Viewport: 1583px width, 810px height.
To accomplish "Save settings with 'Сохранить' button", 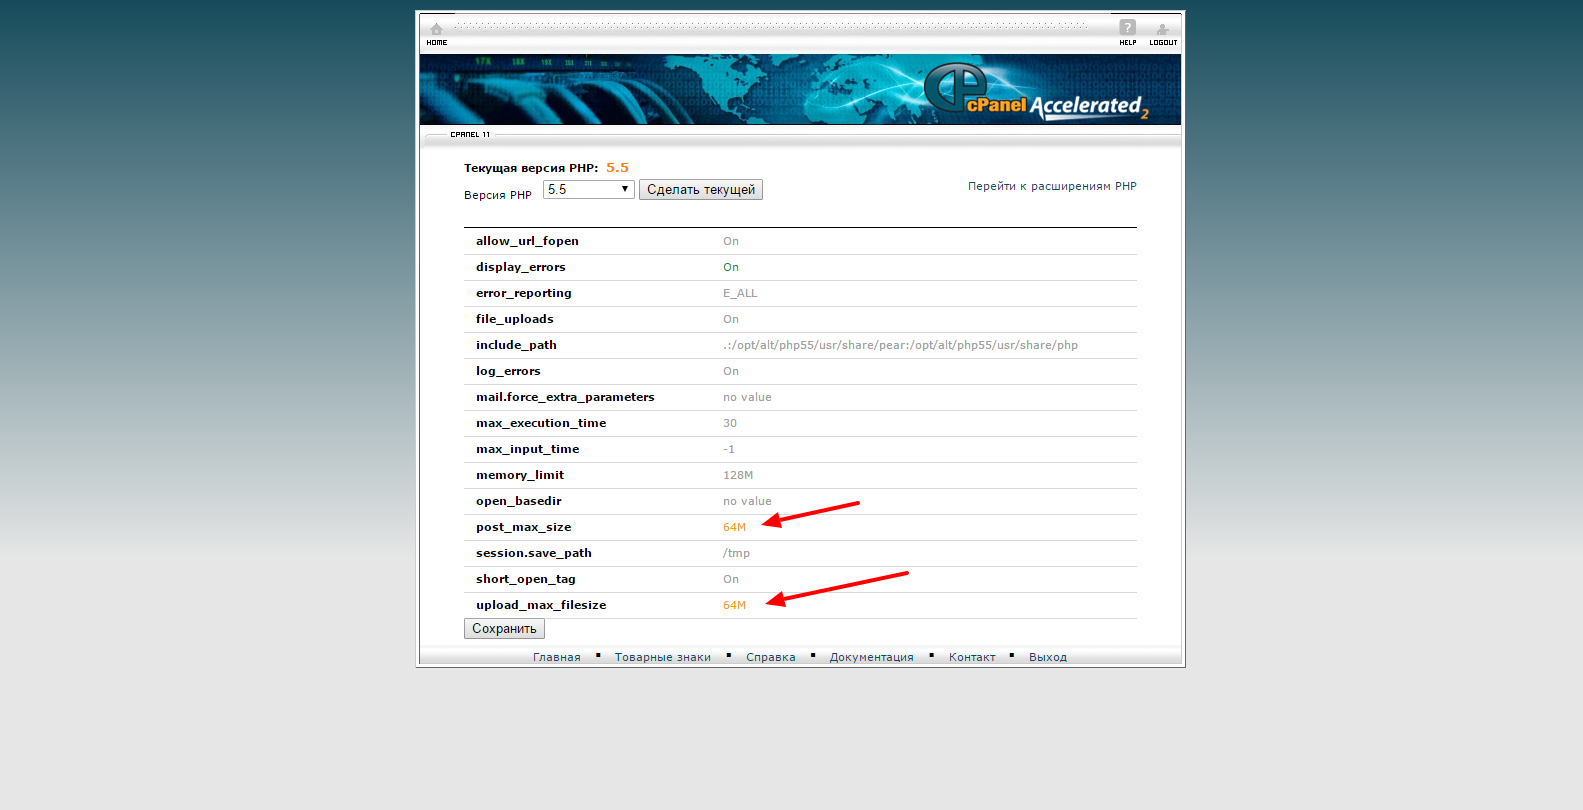I will click(x=504, y=629).
